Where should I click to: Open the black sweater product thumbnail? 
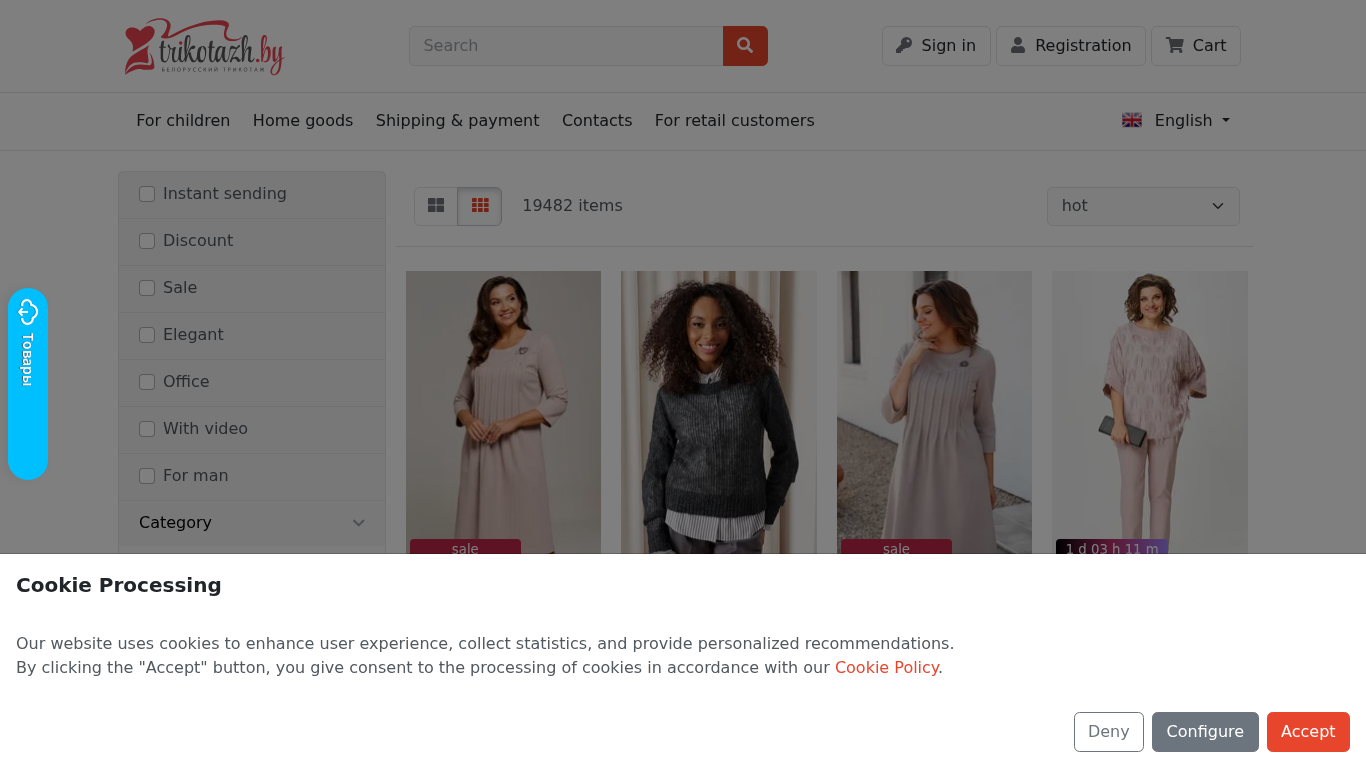719,412
